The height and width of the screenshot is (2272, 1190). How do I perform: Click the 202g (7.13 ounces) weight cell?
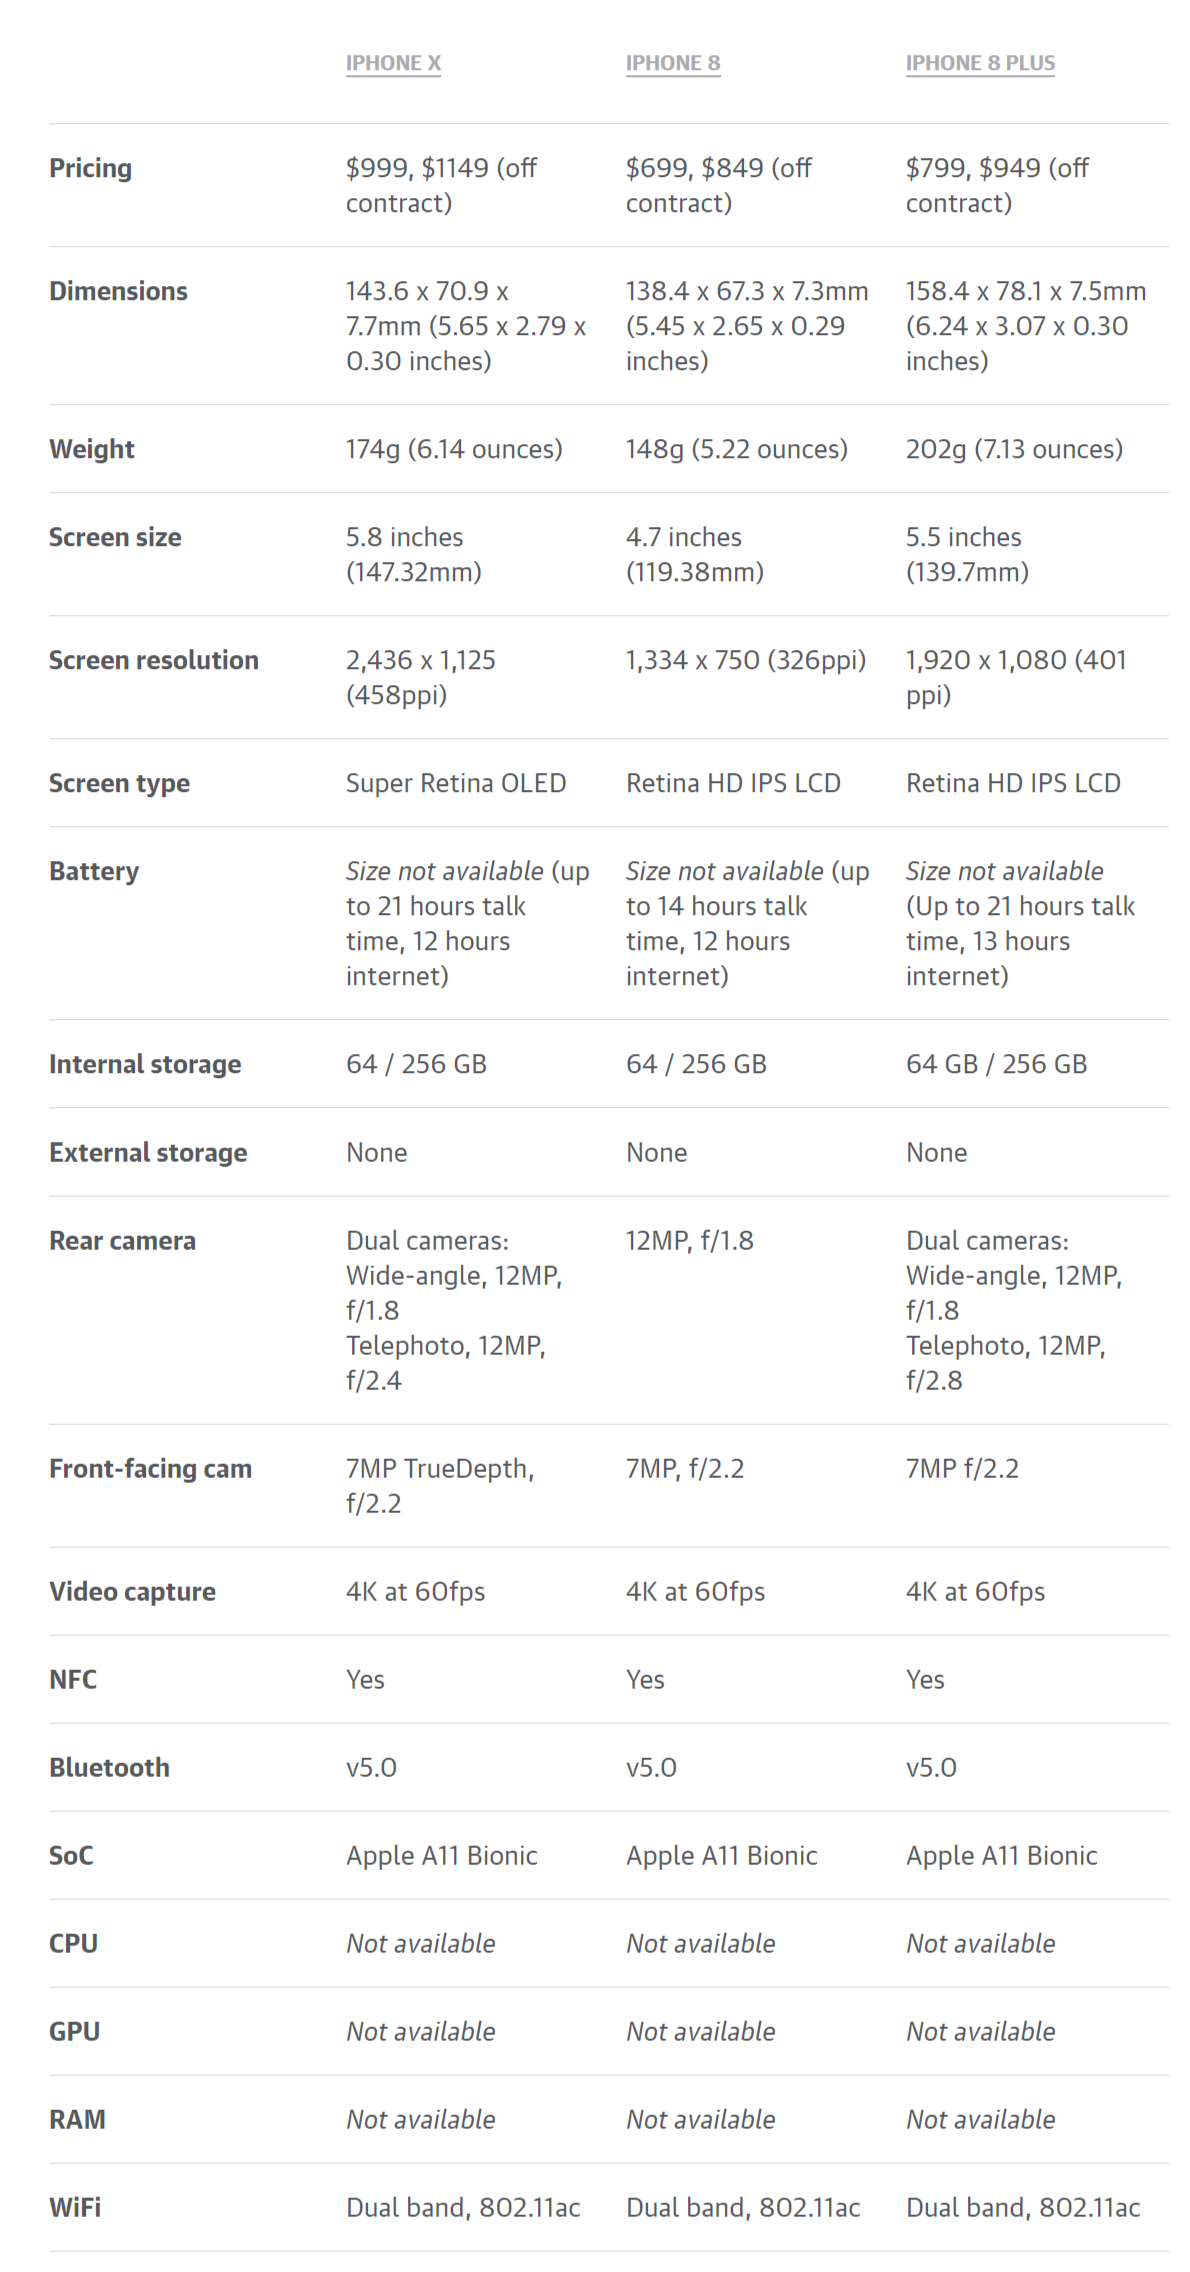(x=1014, y=449)
